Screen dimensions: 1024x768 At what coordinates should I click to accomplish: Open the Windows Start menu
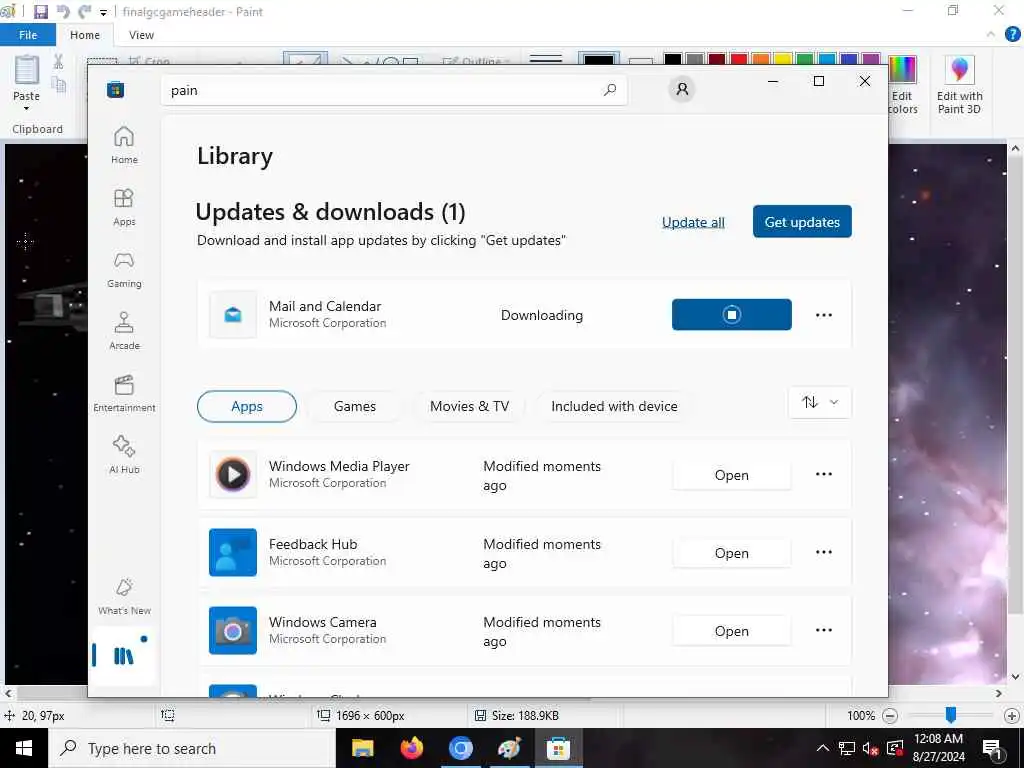24,748
